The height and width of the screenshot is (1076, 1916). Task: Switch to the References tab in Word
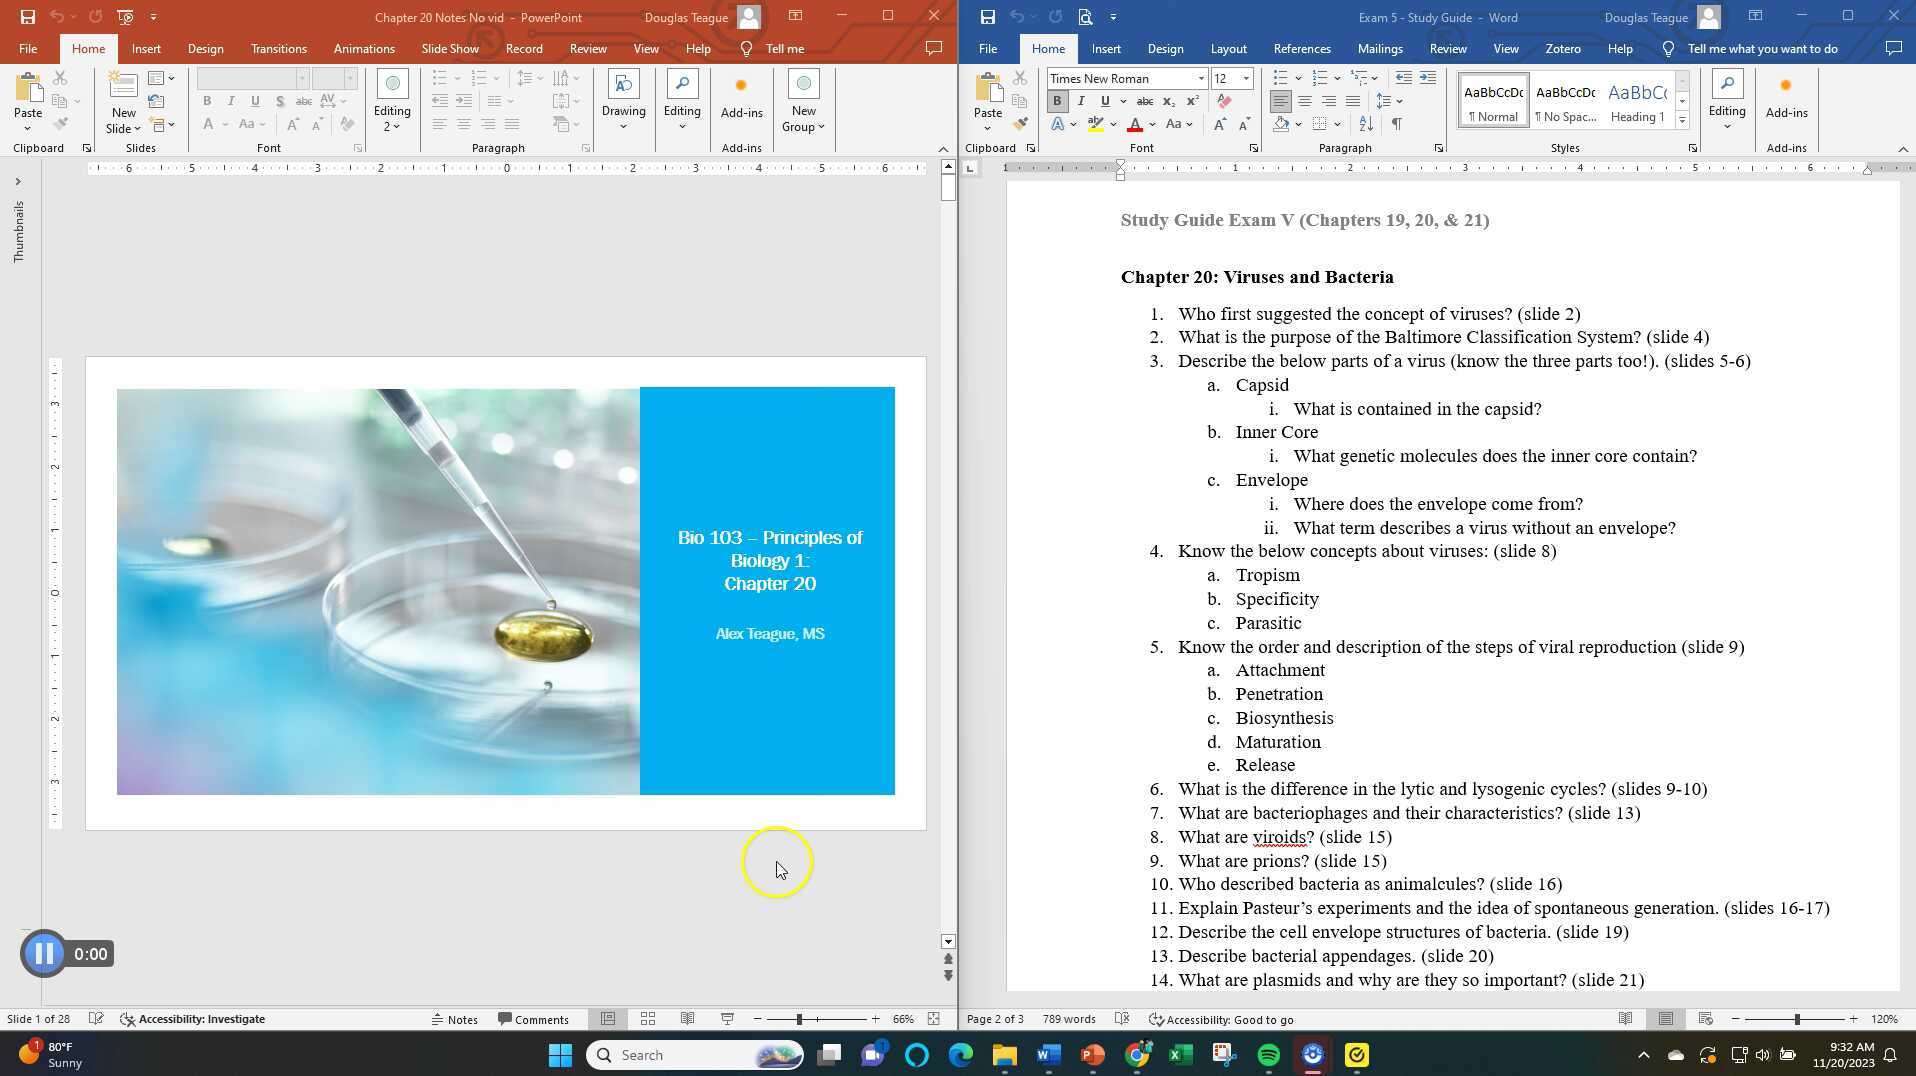click(1301, 48)
